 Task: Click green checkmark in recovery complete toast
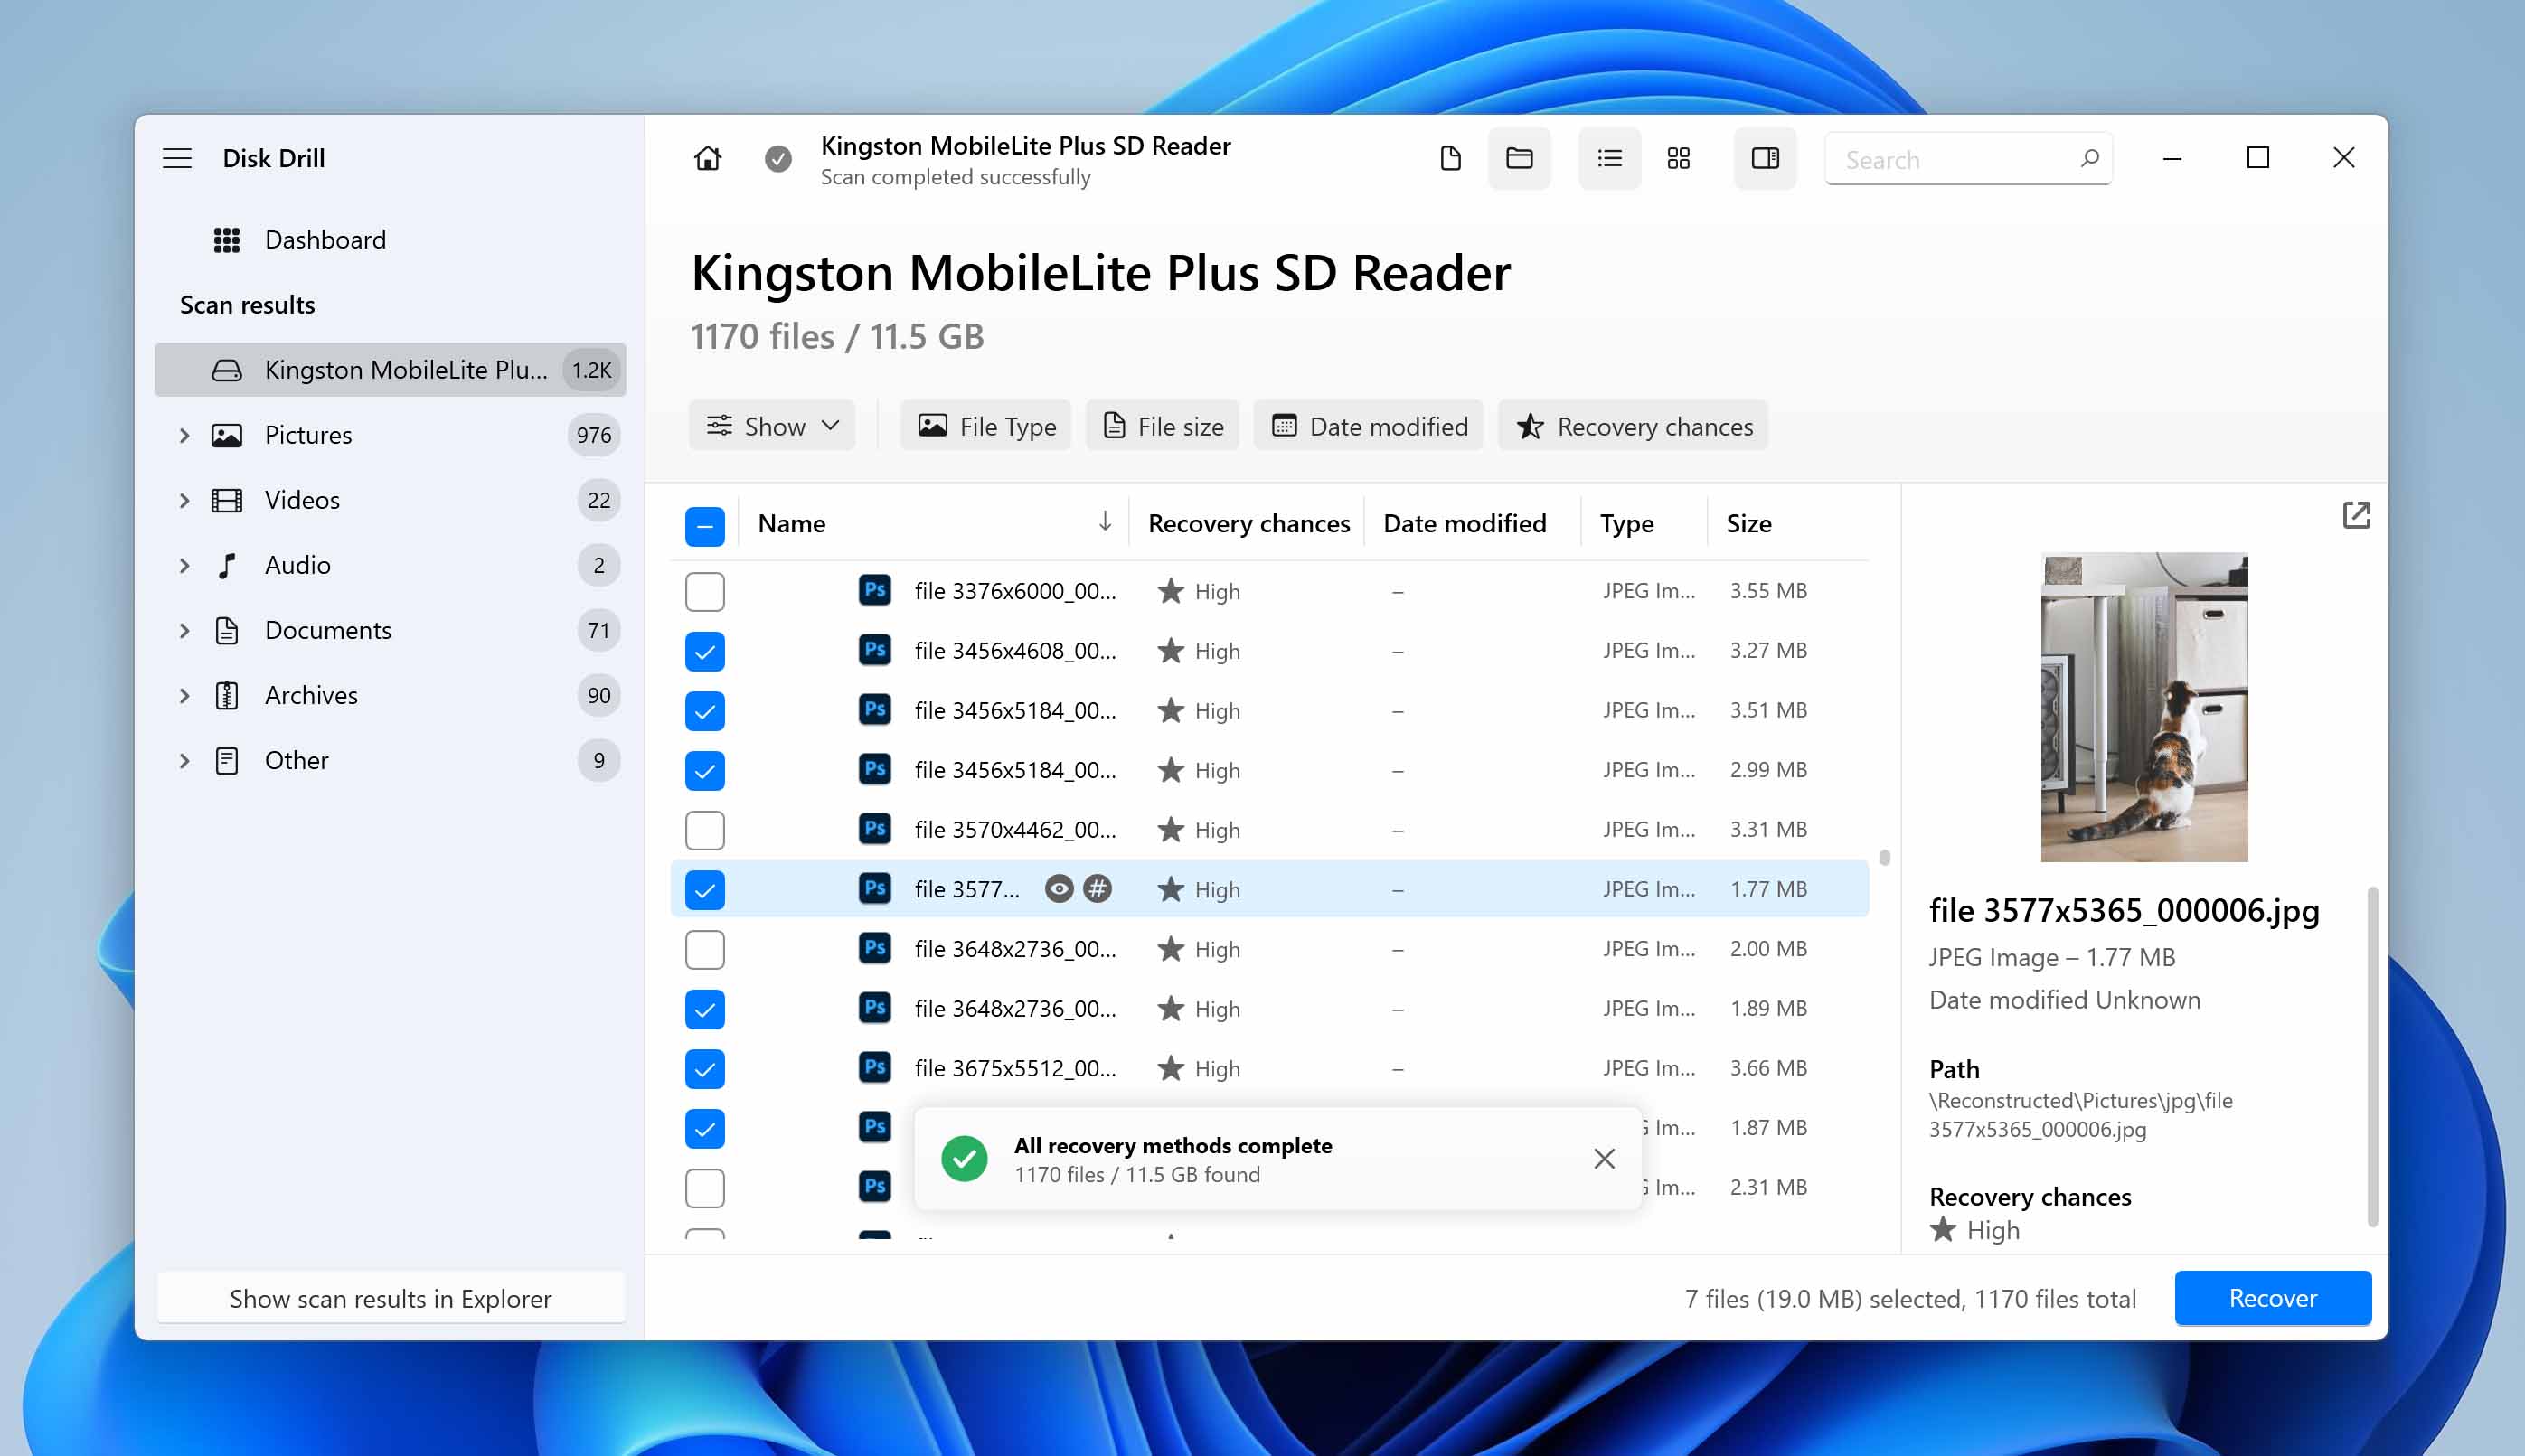(964, 1158)
